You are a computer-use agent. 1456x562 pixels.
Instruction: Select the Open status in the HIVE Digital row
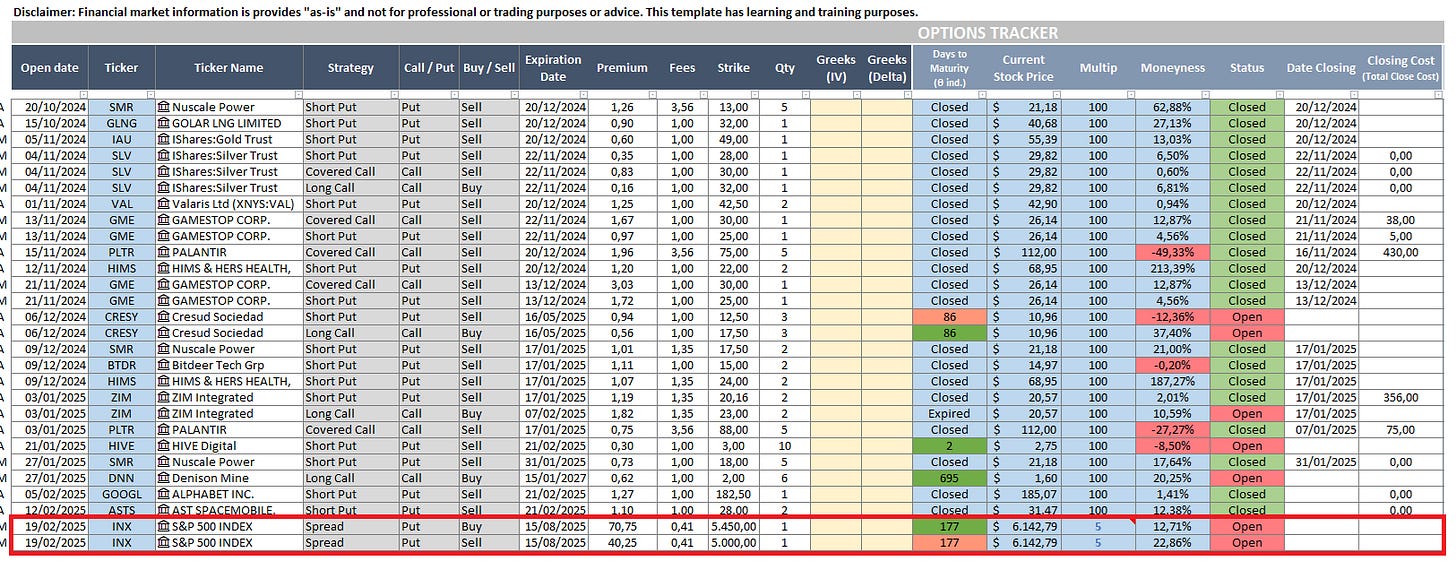(x=1247, y=446)
